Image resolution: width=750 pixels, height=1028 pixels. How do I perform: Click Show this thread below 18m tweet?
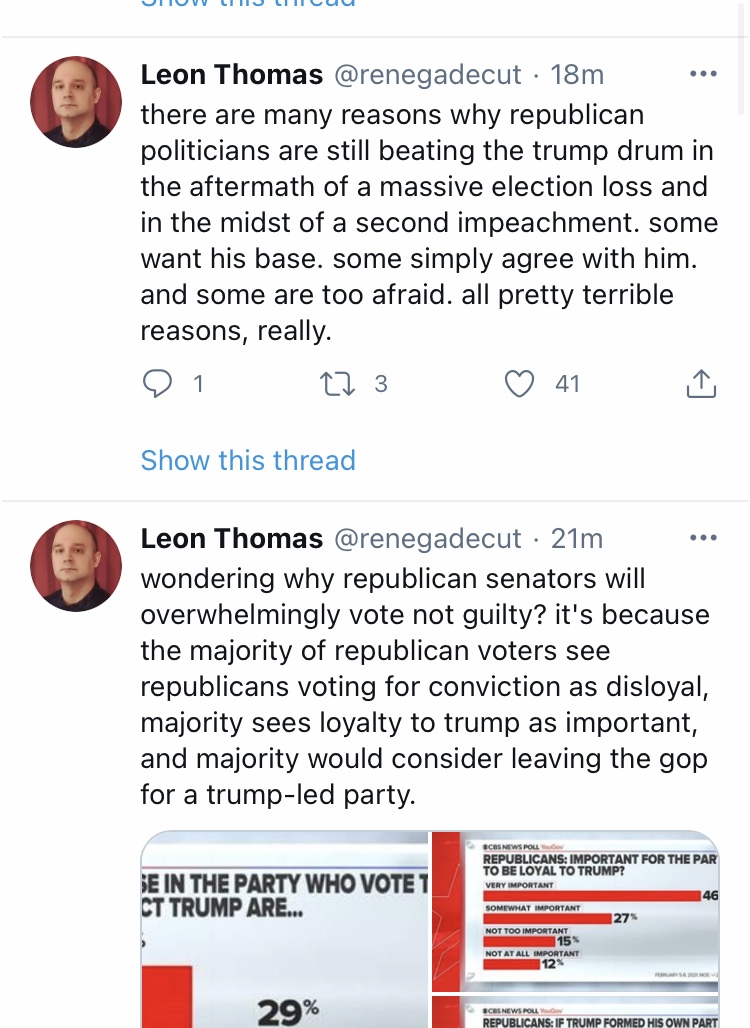(248, 460)
